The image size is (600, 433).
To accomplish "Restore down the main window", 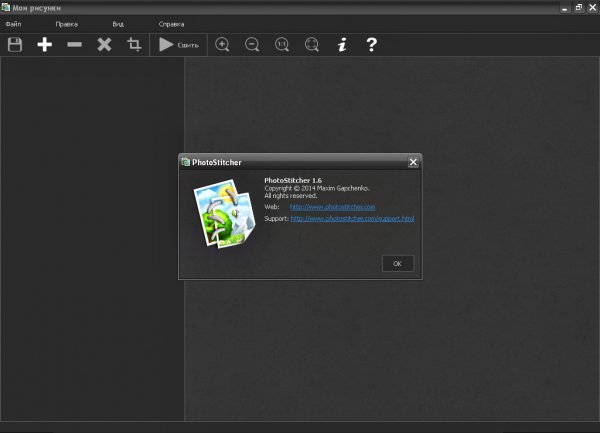I will (x=579, y=8).
